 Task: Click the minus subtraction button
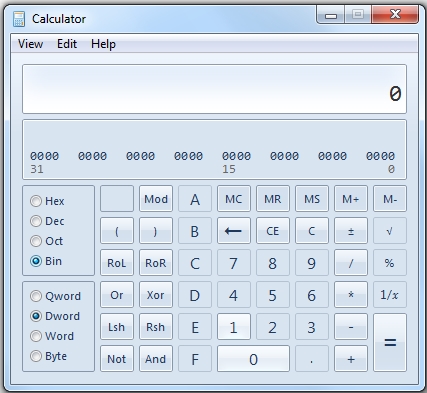coord(351,327)
